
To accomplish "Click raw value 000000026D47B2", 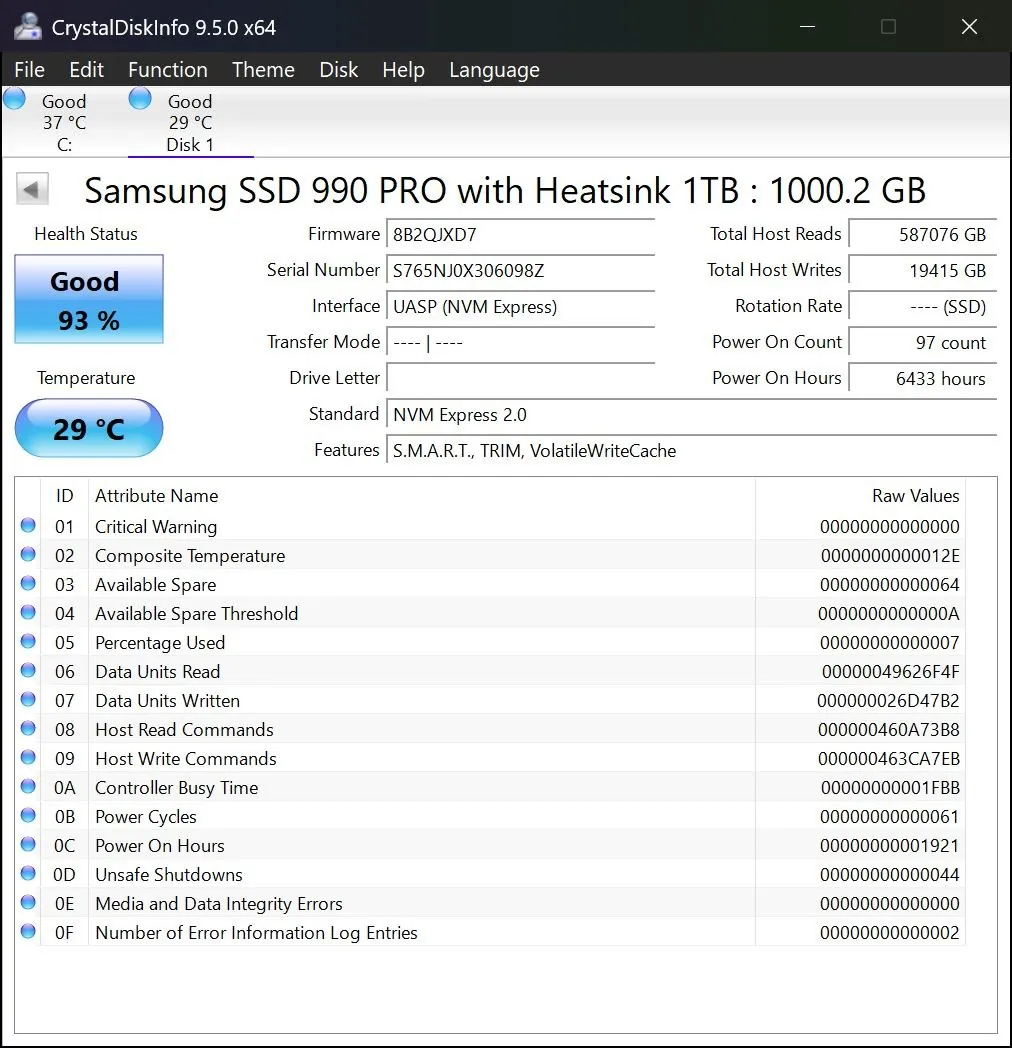I will coord(888,701).
